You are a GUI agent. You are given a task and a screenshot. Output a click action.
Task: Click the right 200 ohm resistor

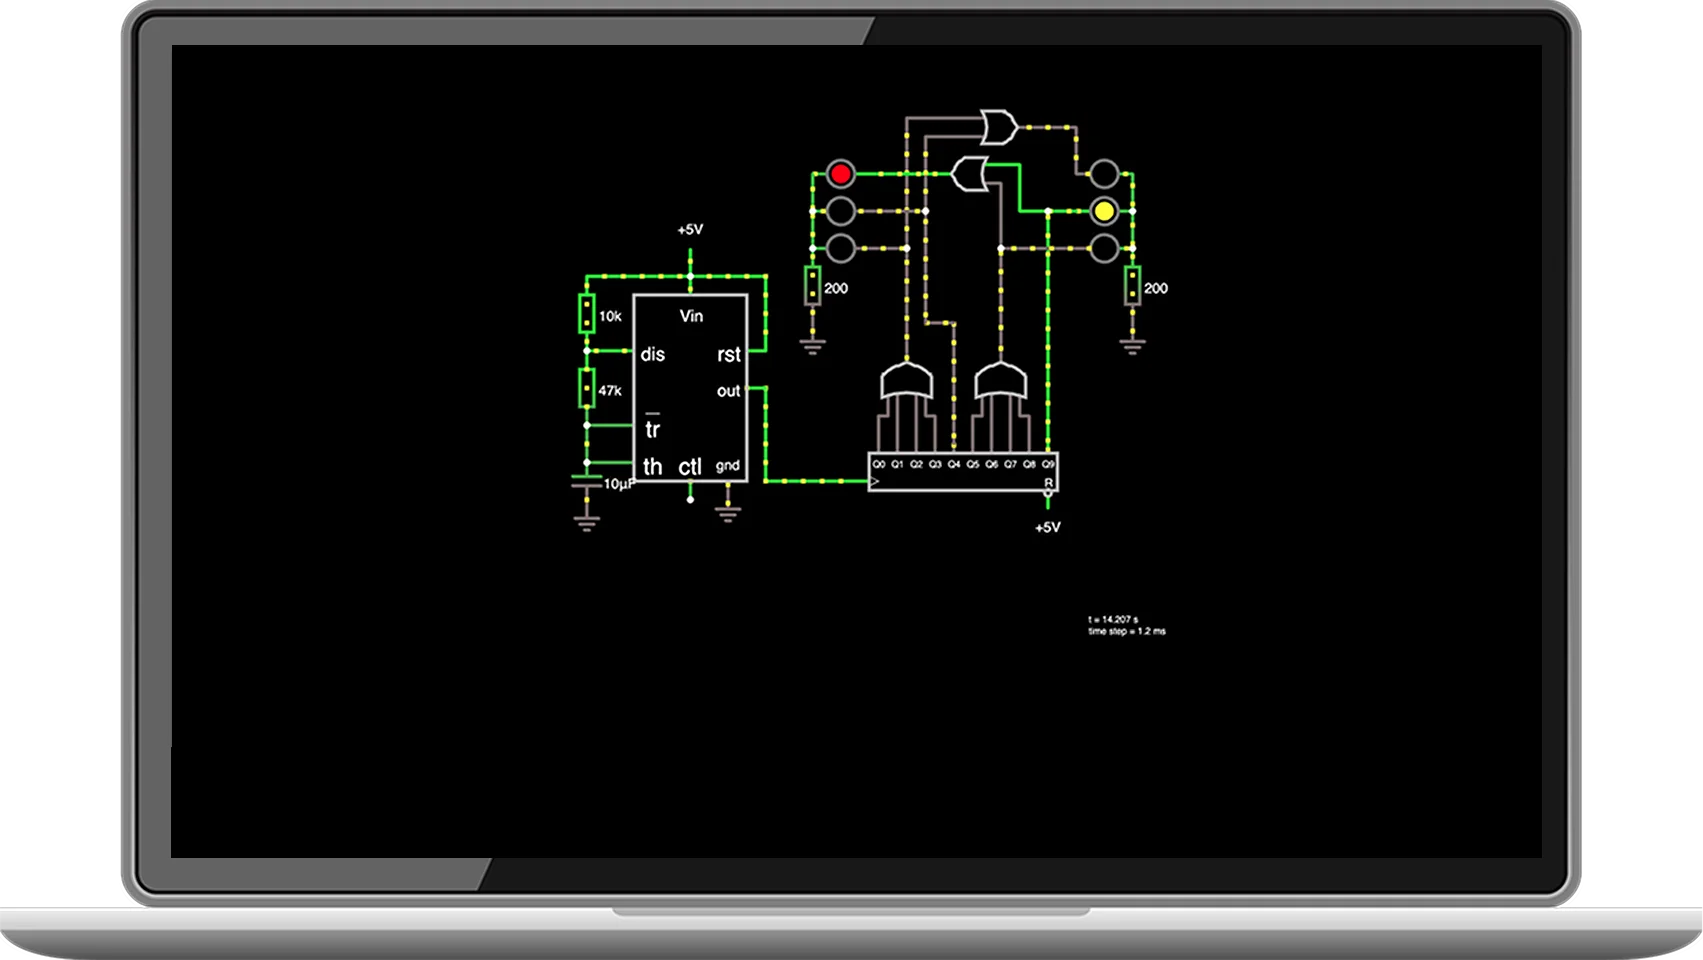1132,286
